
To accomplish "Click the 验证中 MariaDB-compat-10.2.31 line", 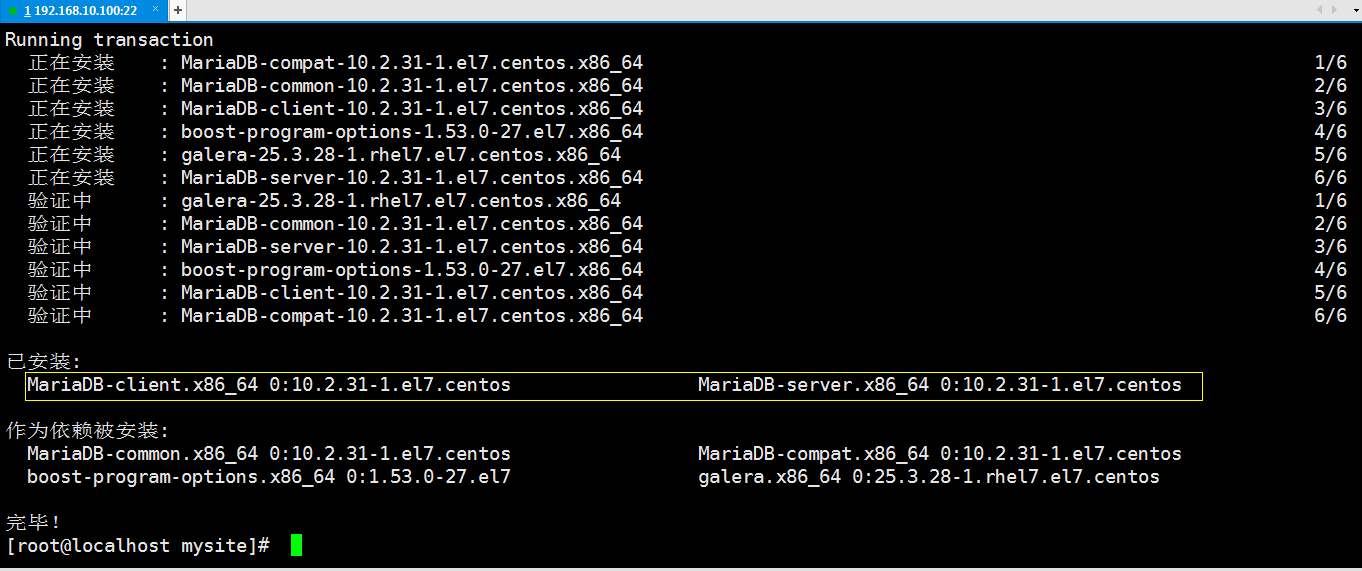I will tap(688, 316).
